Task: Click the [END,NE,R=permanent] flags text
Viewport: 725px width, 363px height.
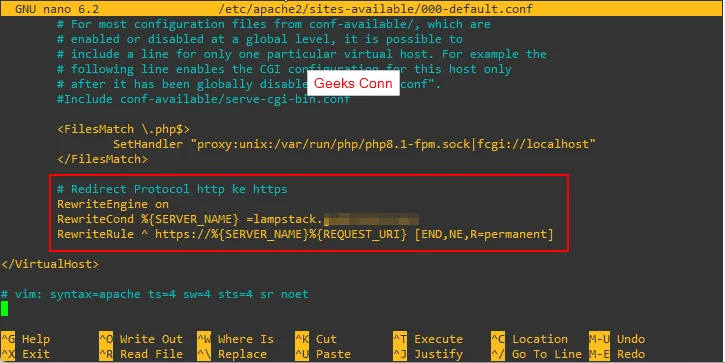Action: [x=484, y=234]
